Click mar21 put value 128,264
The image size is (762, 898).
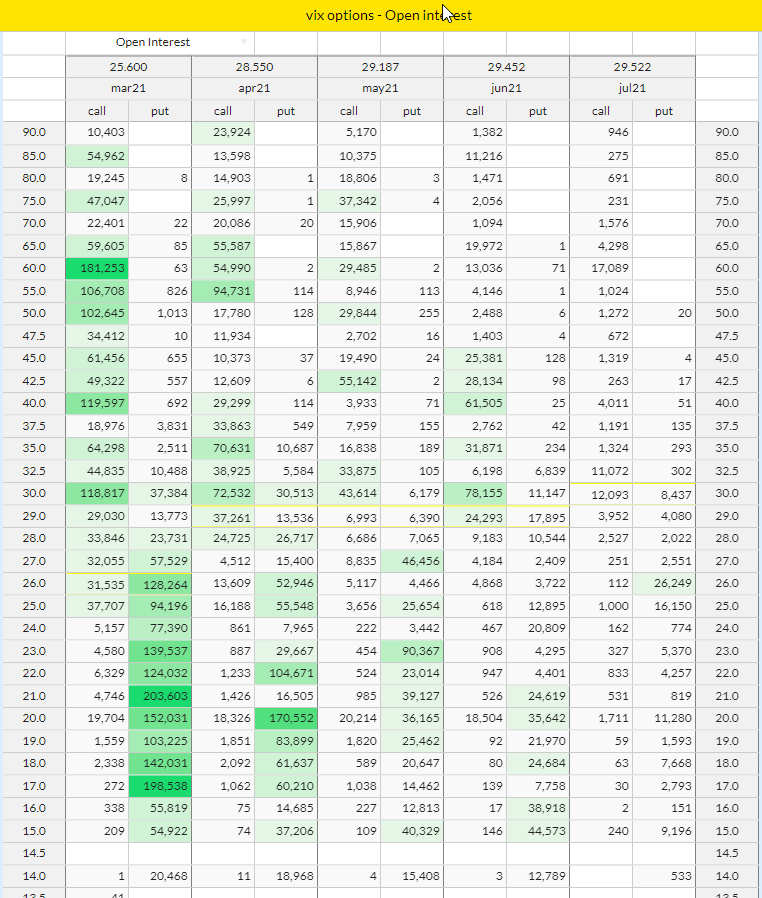click(x=160, y=585)
